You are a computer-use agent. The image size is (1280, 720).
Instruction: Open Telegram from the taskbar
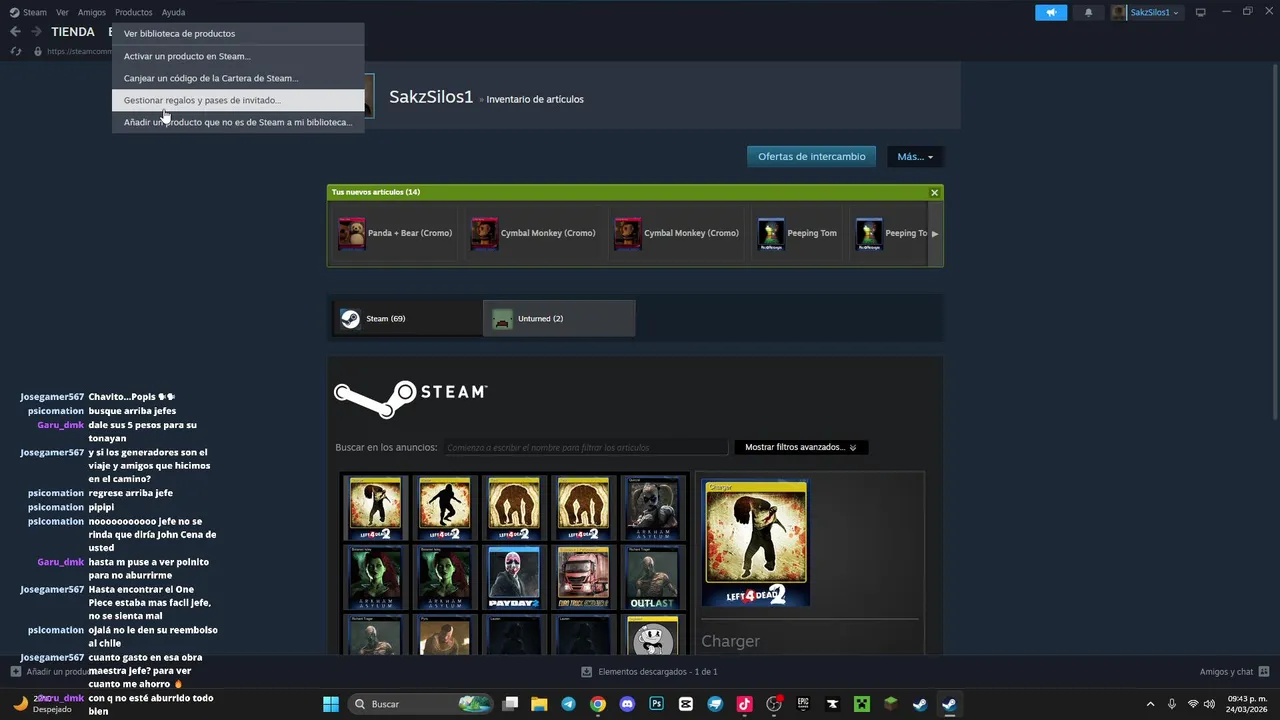click(568, 704)
